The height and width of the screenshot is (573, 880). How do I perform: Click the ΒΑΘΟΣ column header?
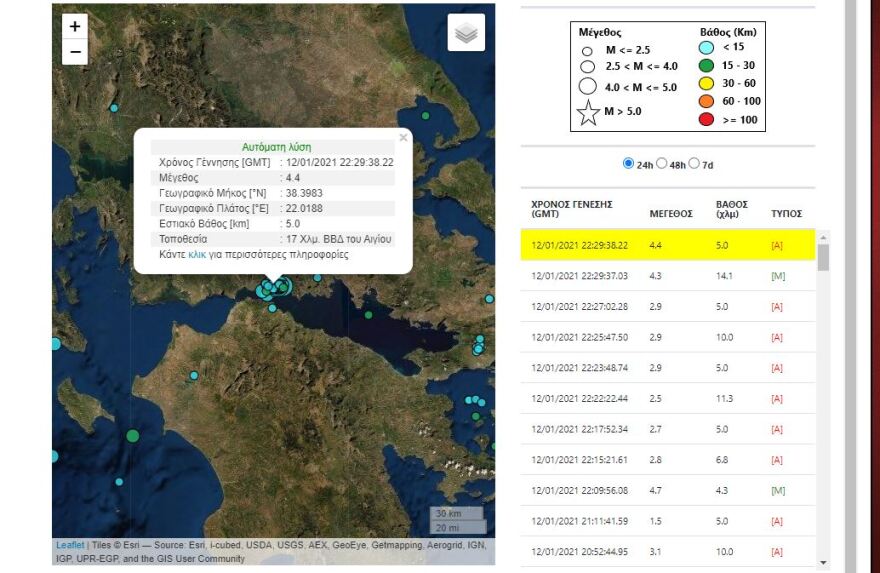[731, 209]
